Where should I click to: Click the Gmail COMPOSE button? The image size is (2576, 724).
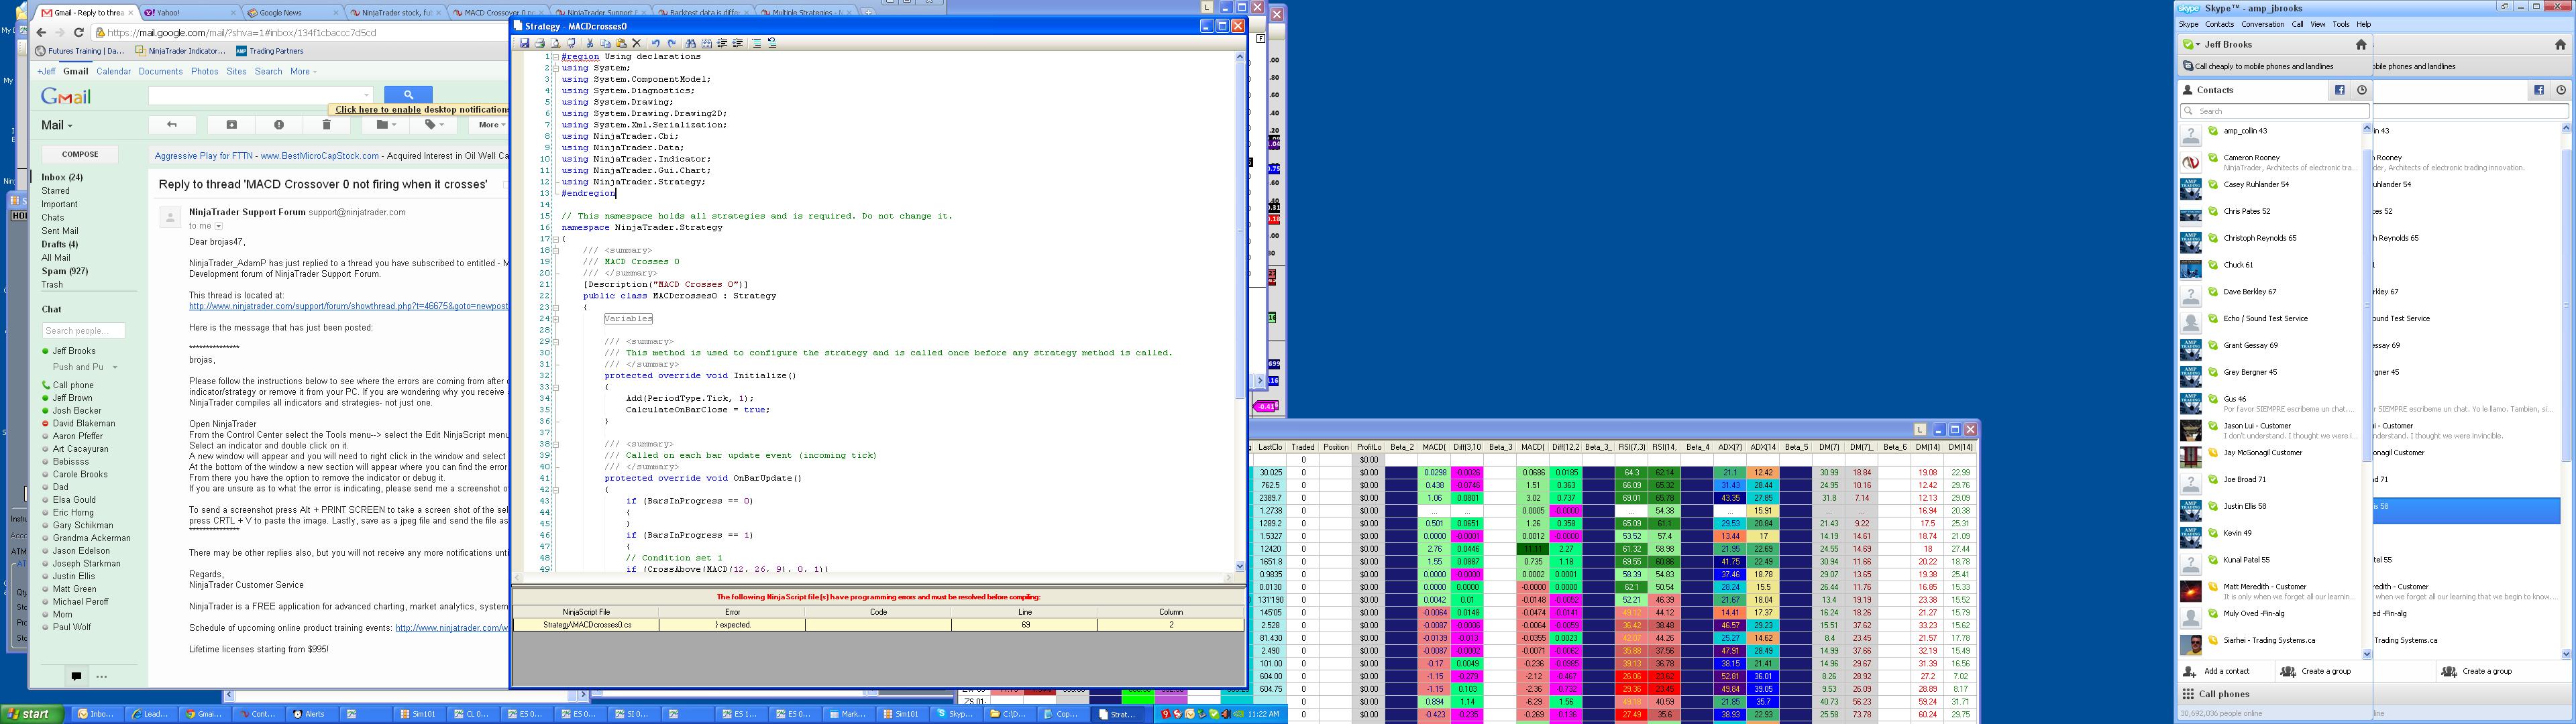(x=80, y=154)
